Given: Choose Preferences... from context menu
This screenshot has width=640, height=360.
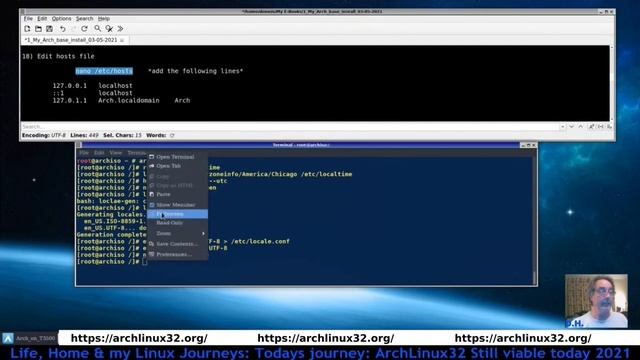Looking at the screenshot, I should 178,254.
